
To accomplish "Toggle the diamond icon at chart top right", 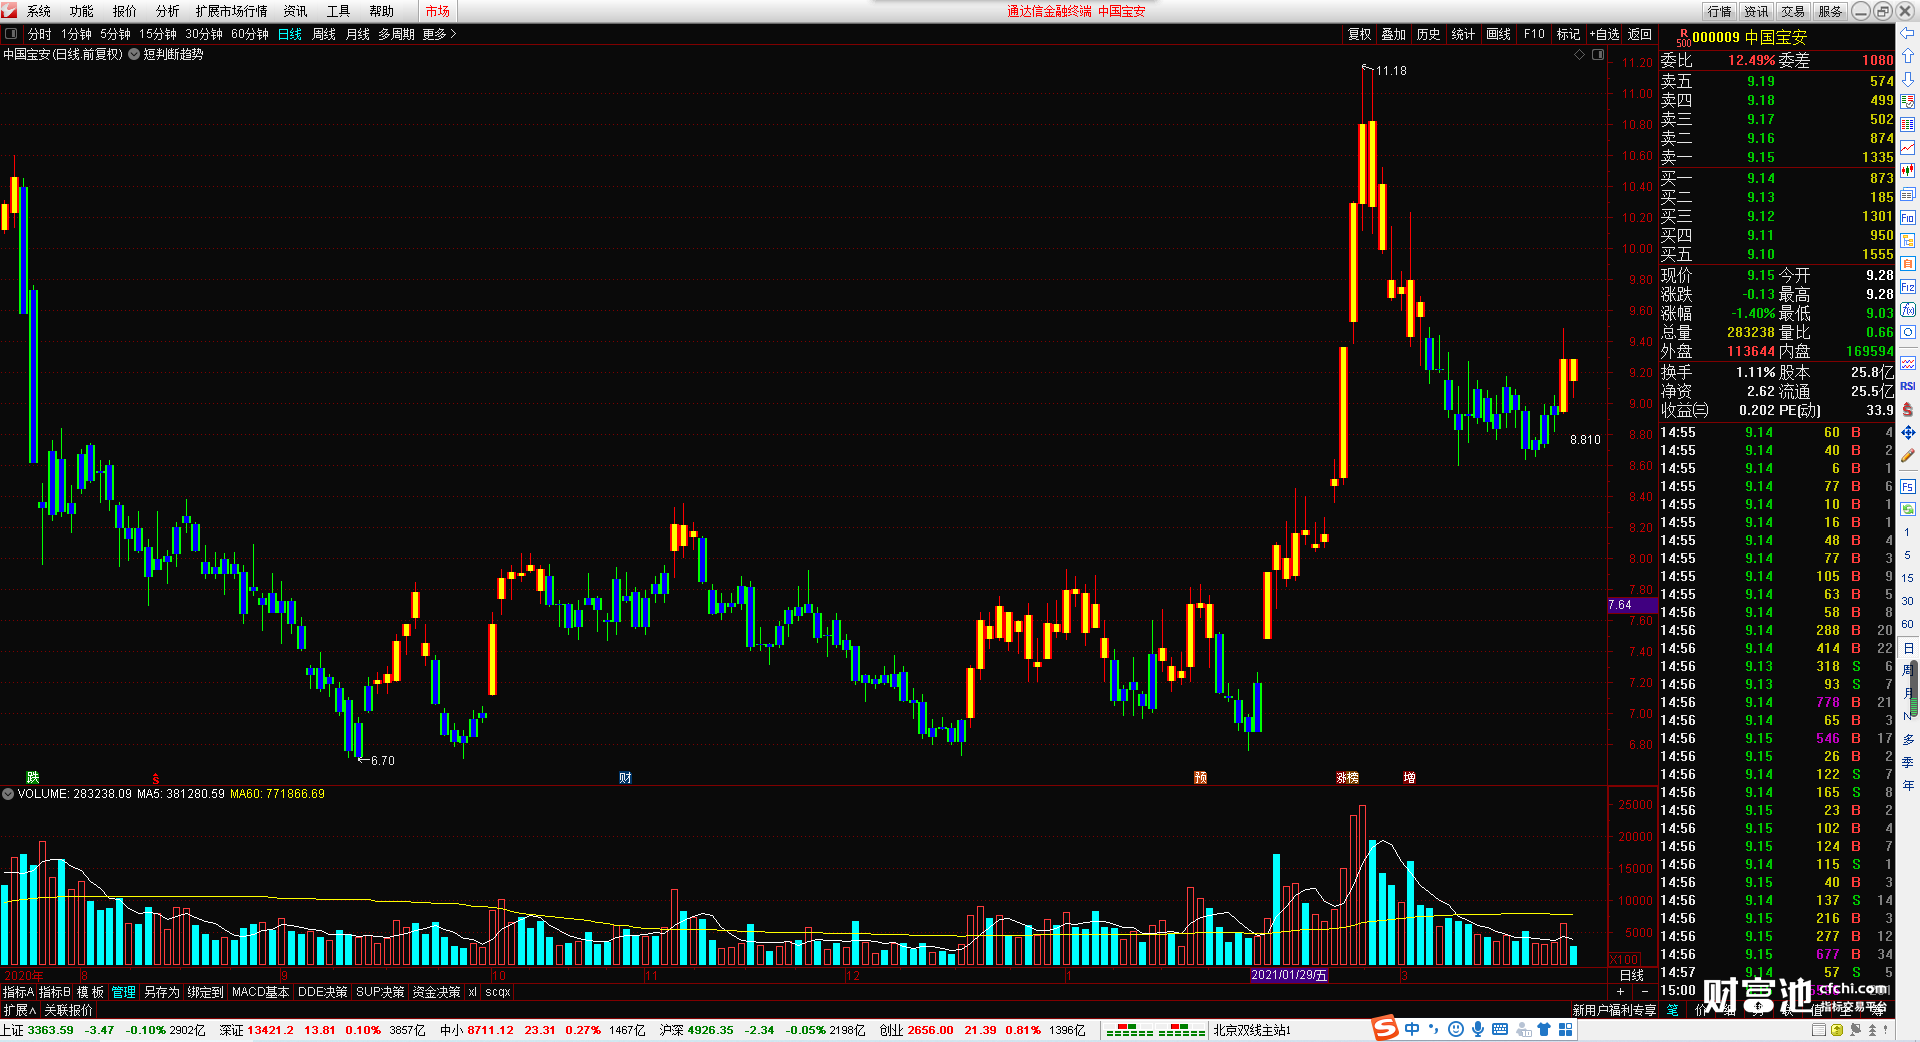I will (1580, 54).
